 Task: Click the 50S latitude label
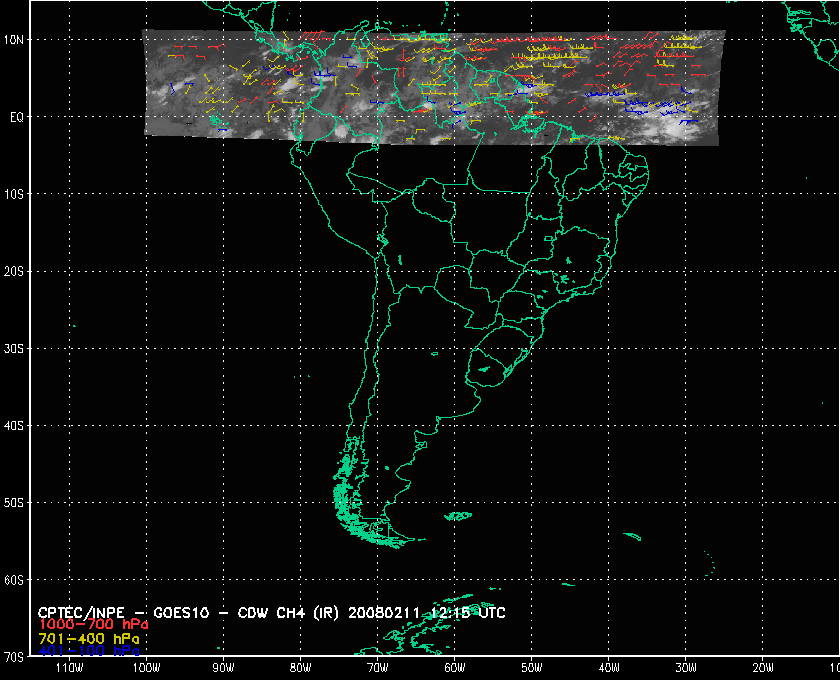(14, 503)
